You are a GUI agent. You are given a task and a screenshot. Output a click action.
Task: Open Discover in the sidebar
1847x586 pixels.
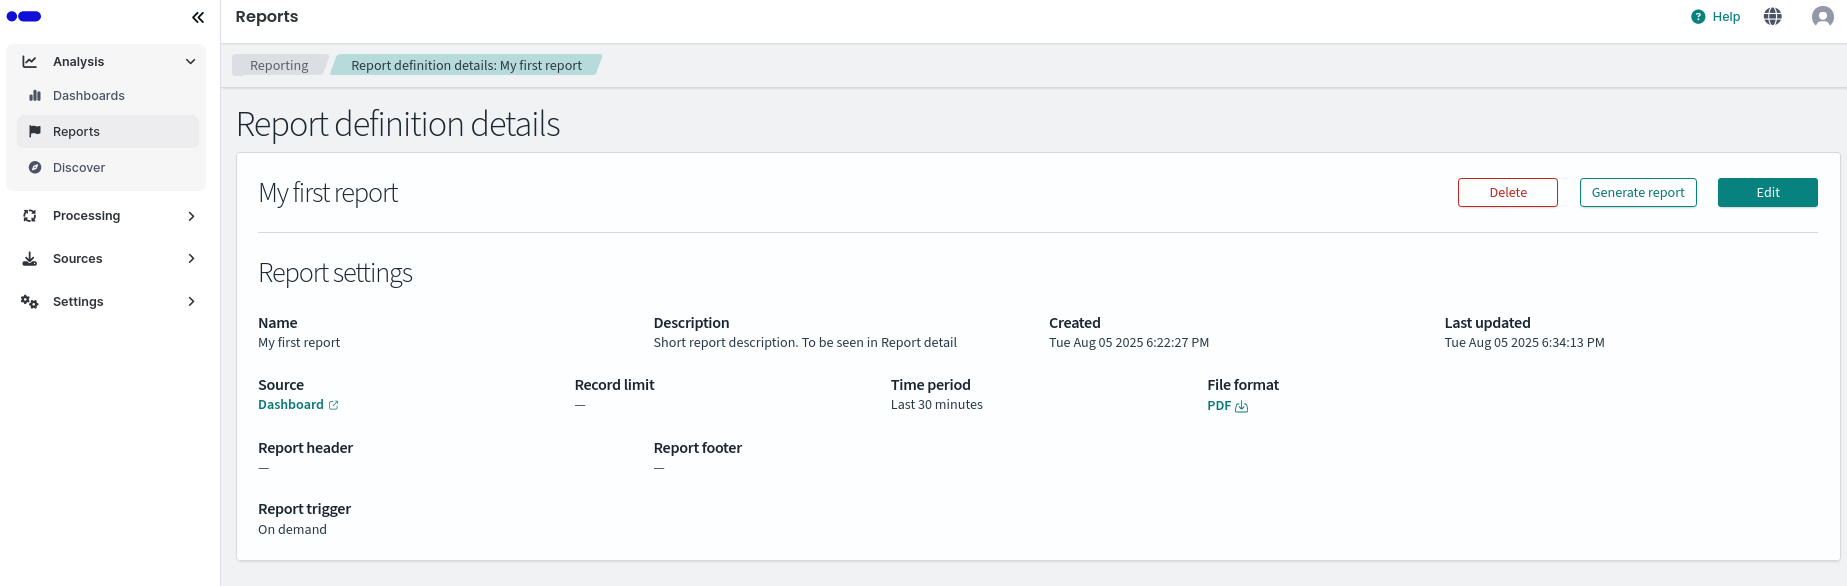(x=108, y=167)
